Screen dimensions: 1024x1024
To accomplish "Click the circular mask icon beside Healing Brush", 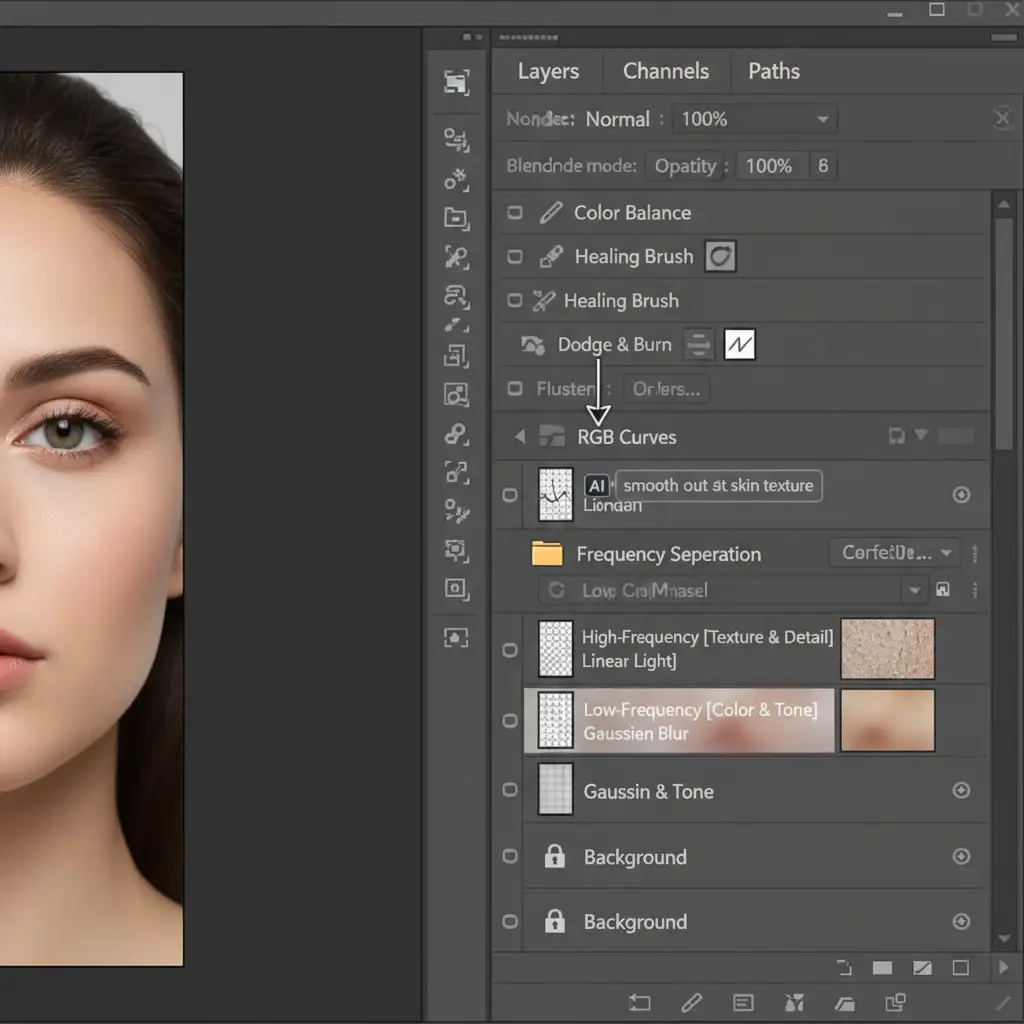I will pos(720,257).
